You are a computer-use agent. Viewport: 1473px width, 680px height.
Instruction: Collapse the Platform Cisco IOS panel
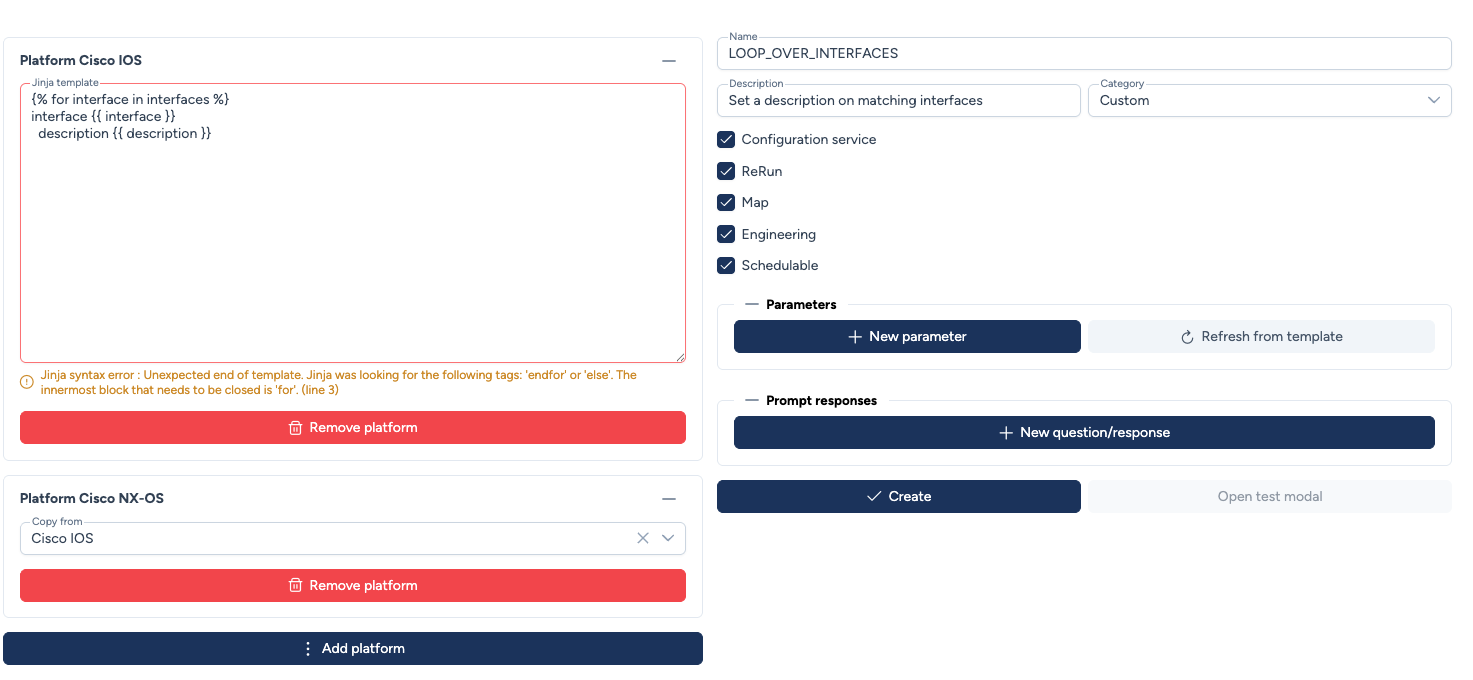(669, 61)
